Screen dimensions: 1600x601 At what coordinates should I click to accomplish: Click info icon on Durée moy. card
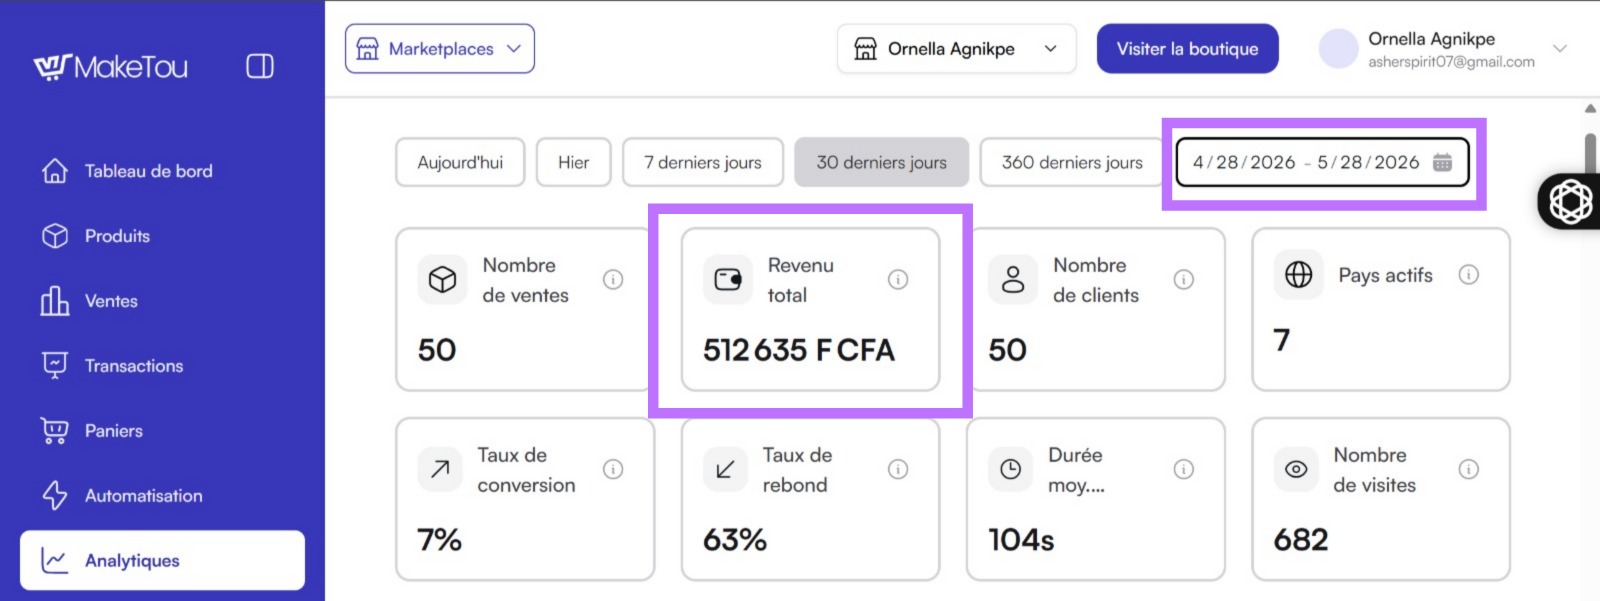pyautogui.click(x=1183, y=470)
